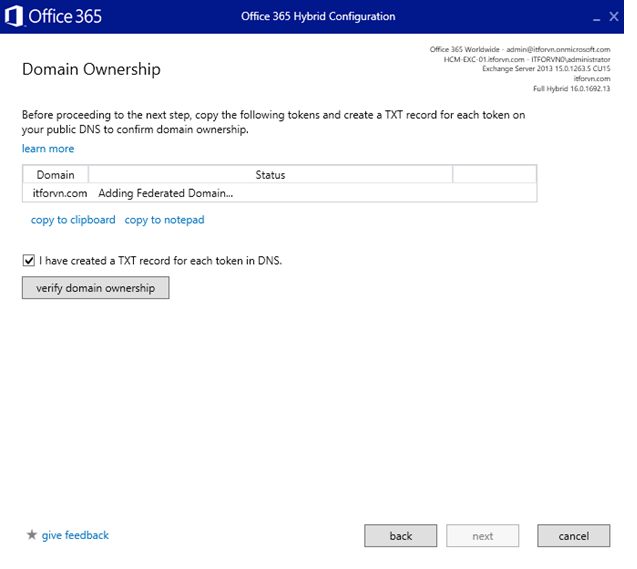Click the Office 365 logo icon

(13, 17)
